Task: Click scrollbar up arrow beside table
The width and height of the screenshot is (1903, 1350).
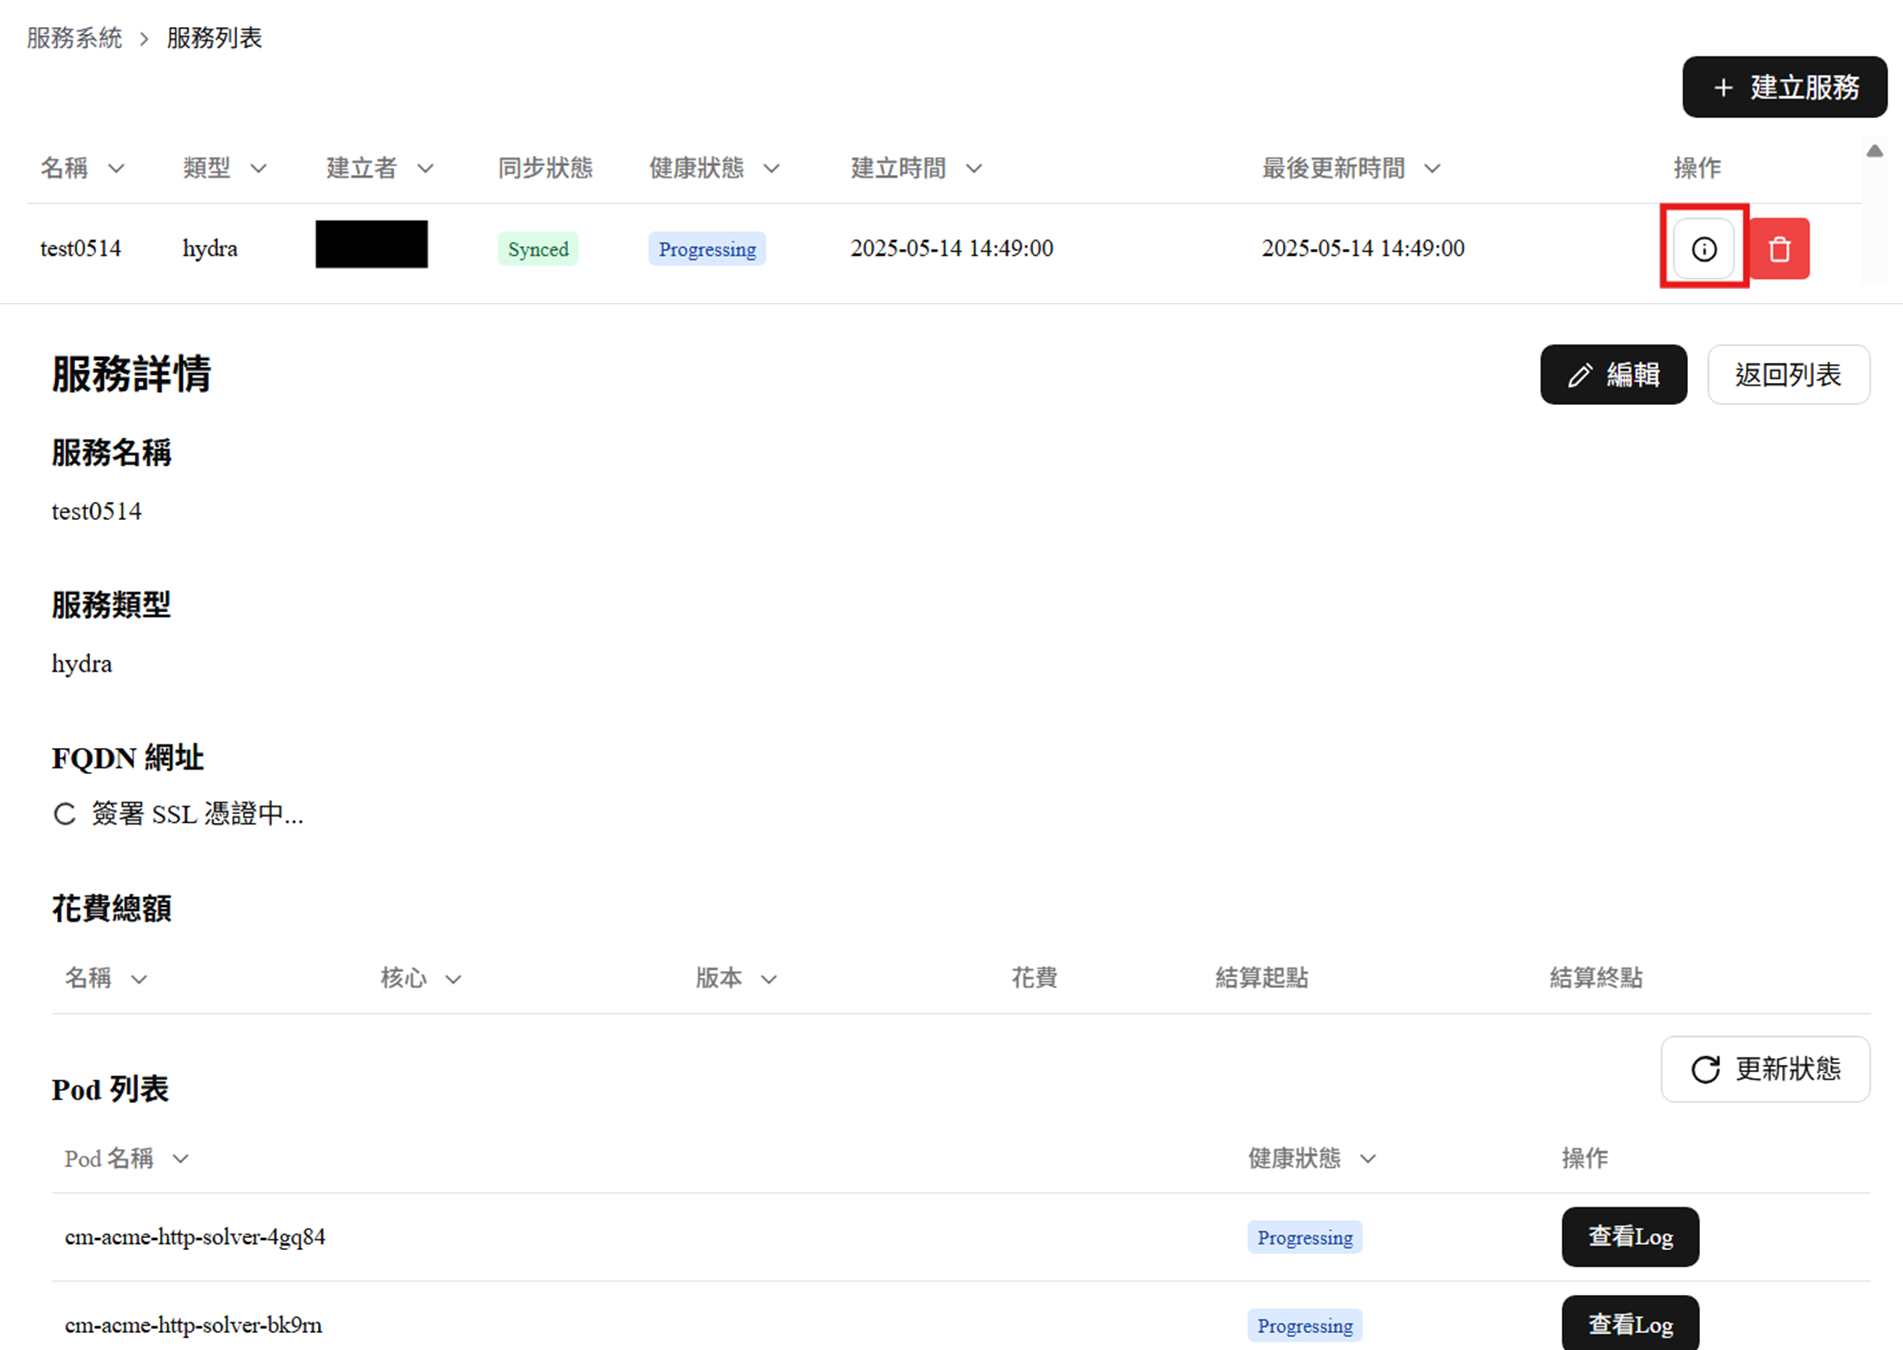Action: pyautogui.click(x=1875, y=151)
